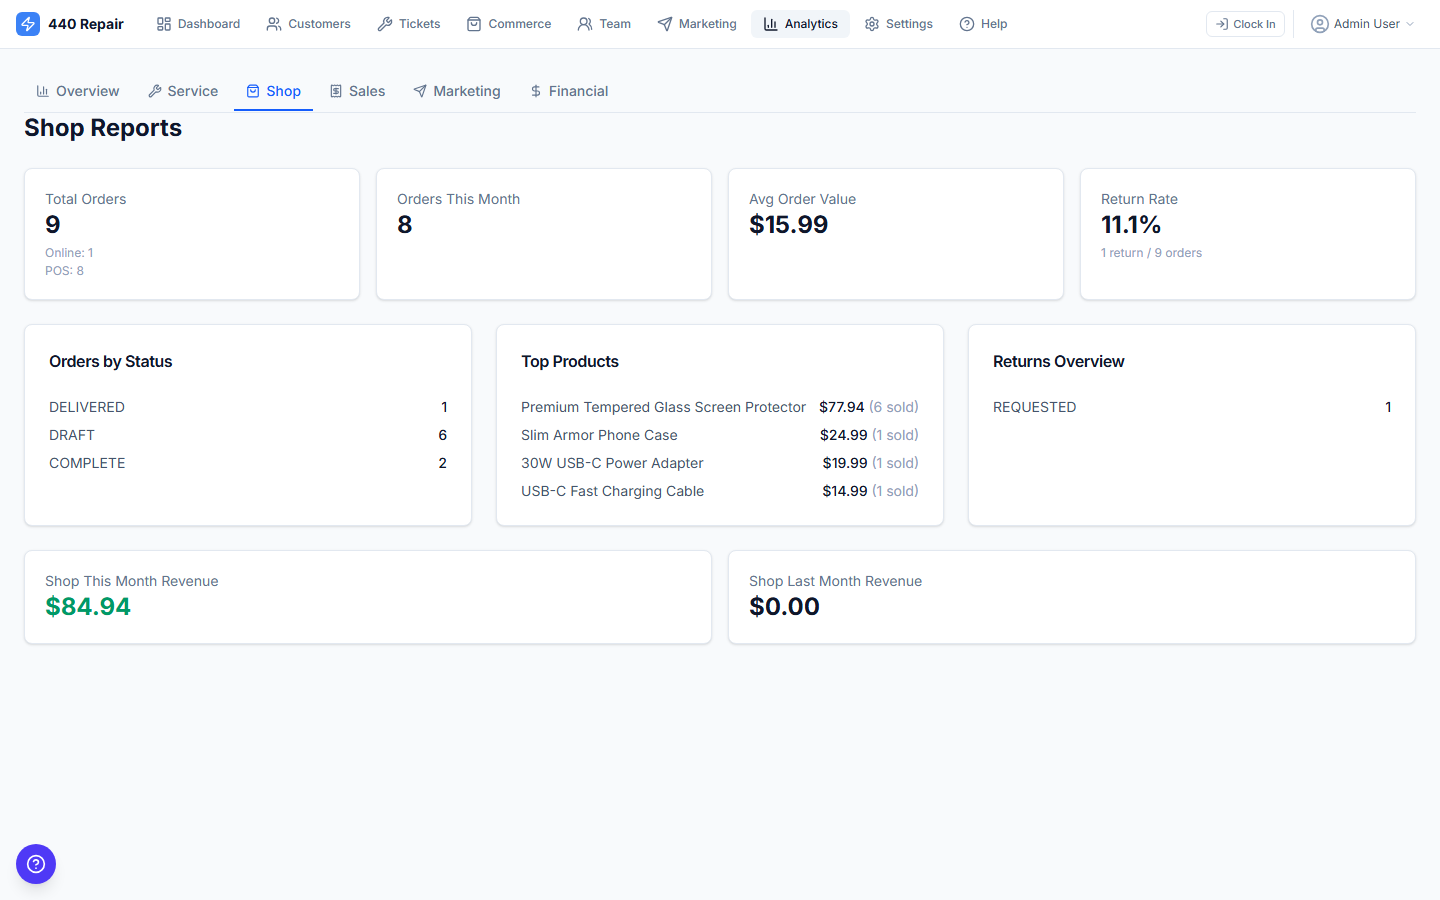Expand the Admin User dropdown
Screen dimensions: 1440x900
[1362, 23]
